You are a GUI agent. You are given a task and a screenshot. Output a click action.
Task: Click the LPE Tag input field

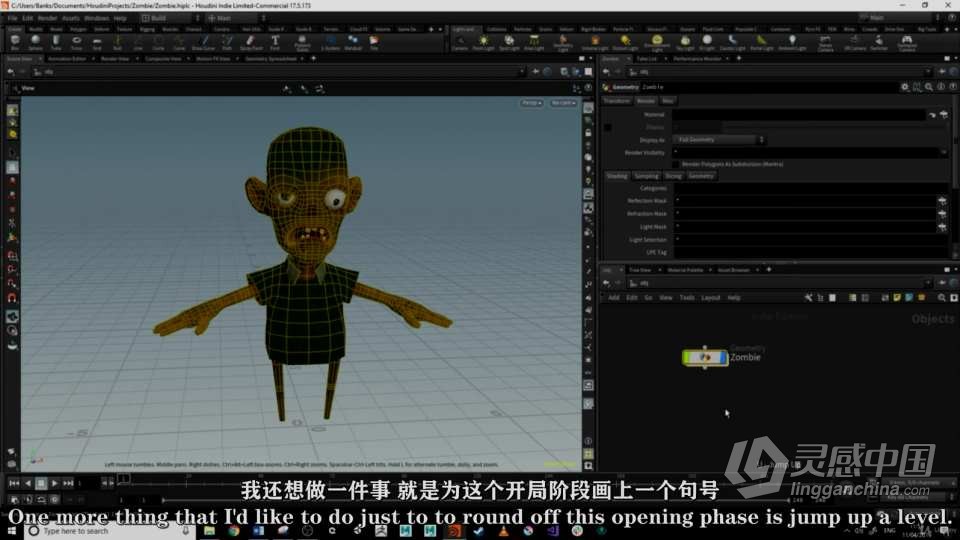(x=811, y=252)
